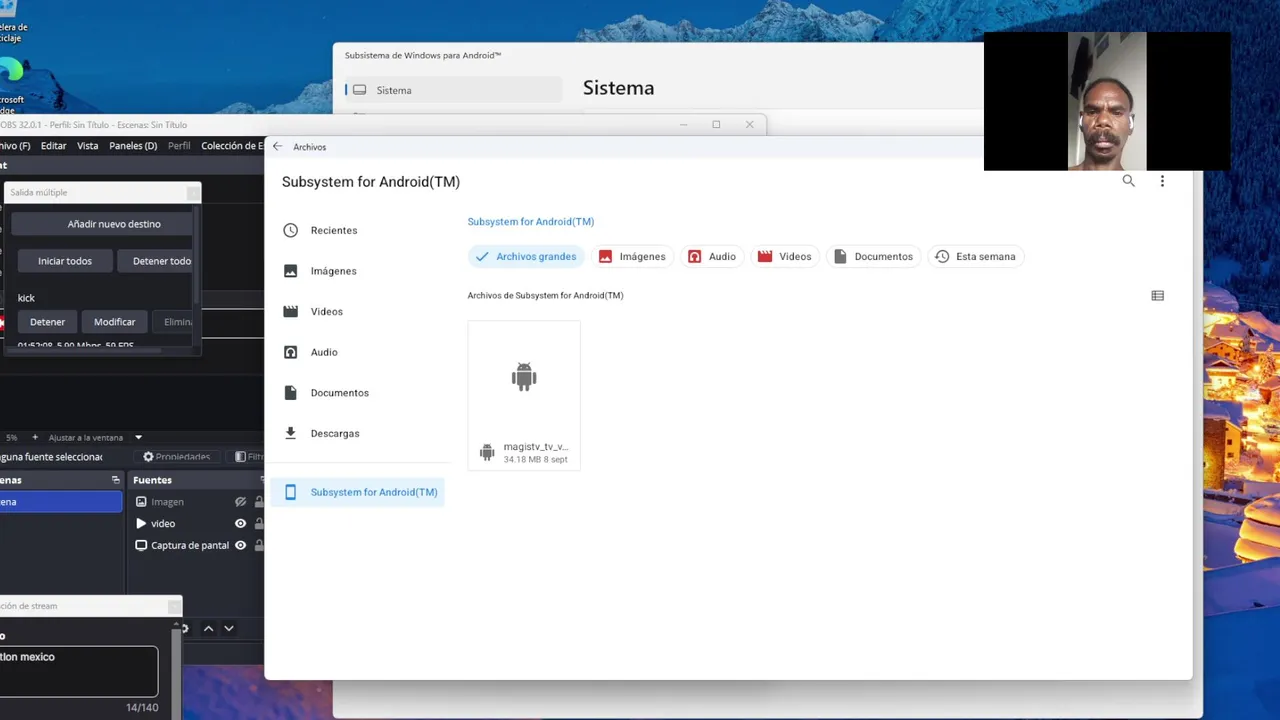
Task: Select Subsystem for Android(TM) sidebar entry
Action: pyautogui.click(x=357, y=492)
